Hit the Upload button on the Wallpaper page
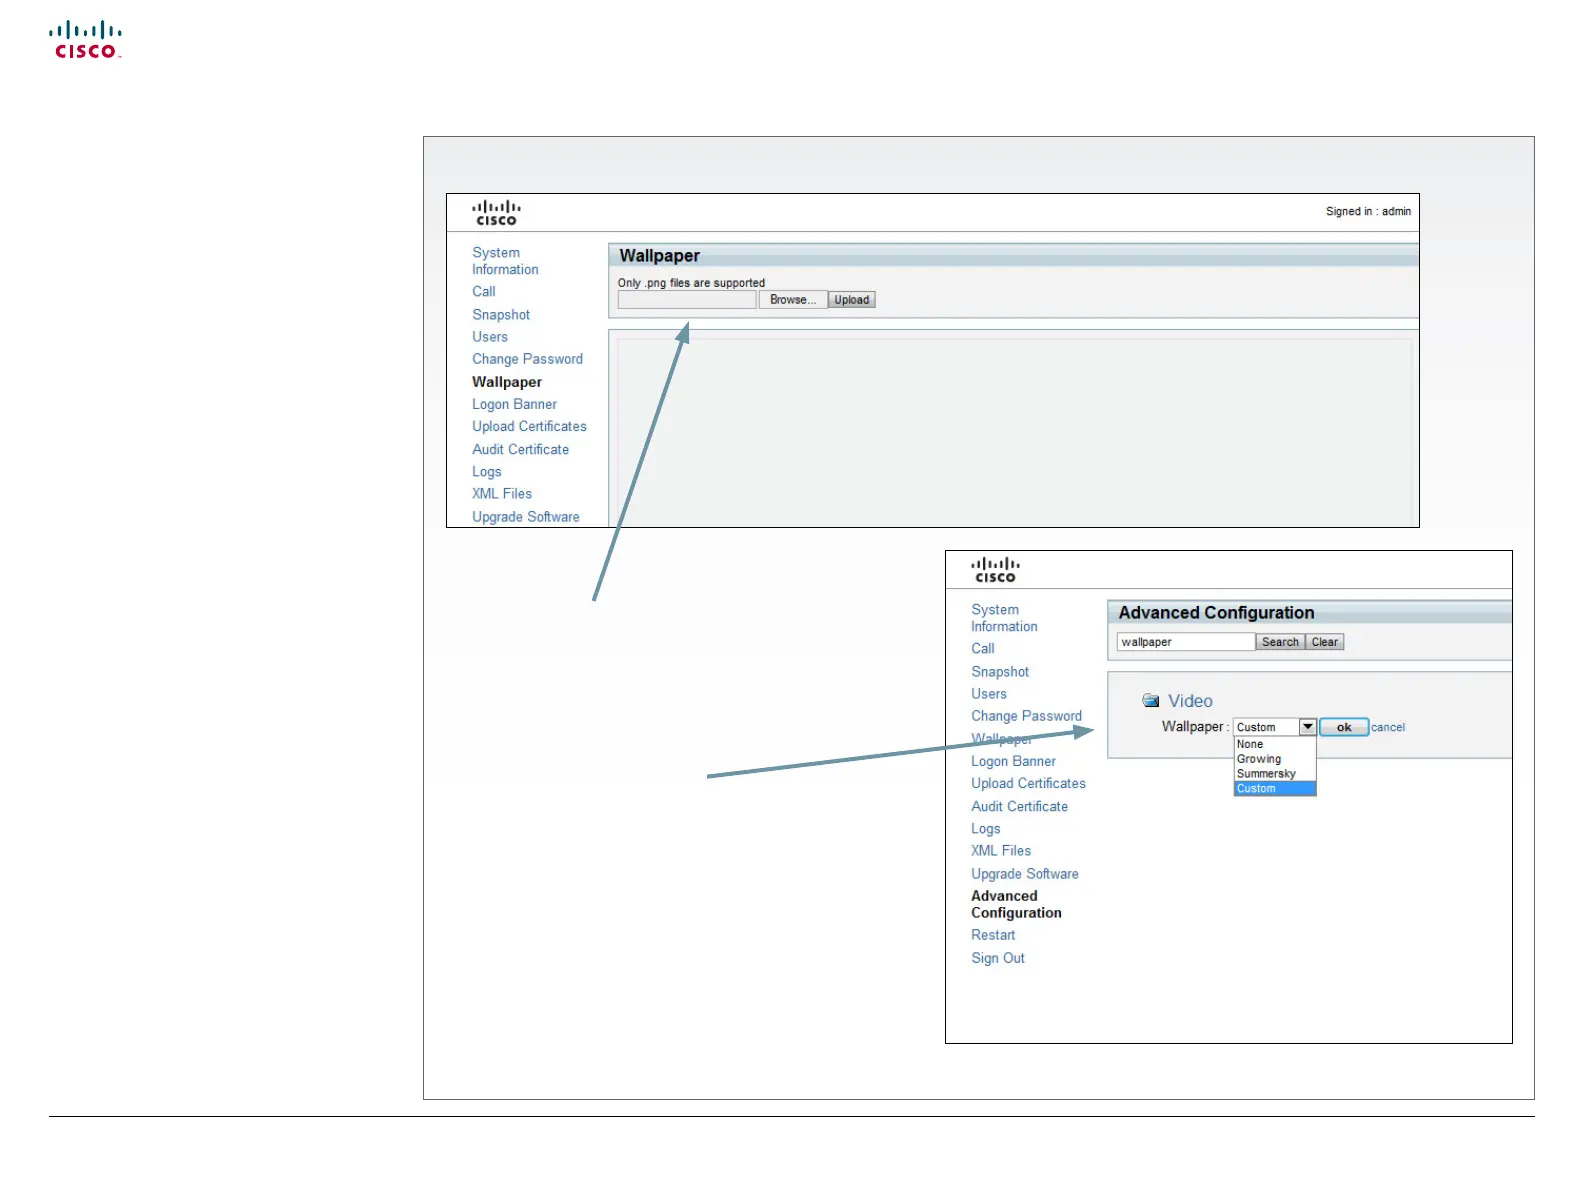This screenshot has height=1191, width=1584. click(852, 300)
